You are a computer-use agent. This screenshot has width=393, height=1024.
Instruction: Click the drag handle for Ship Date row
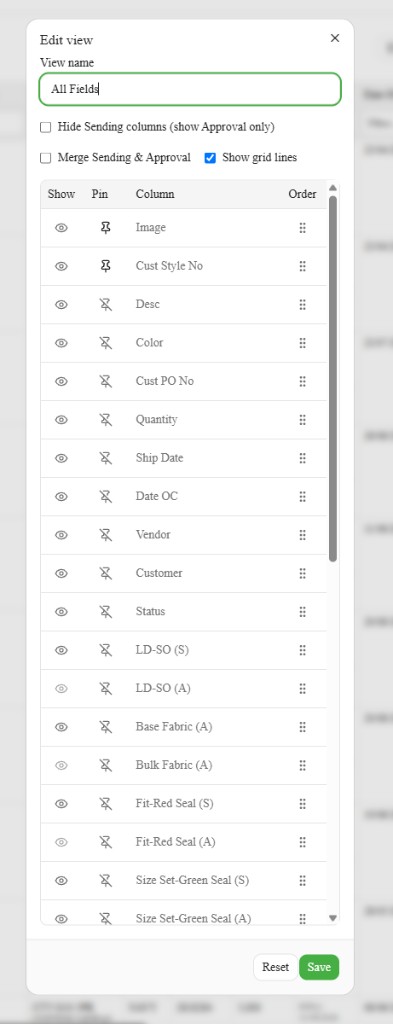(302, 458)
